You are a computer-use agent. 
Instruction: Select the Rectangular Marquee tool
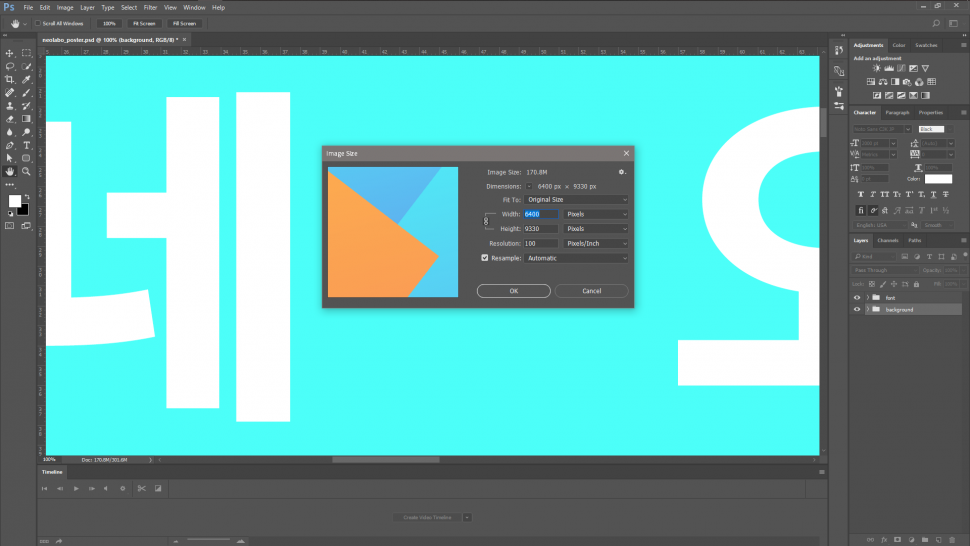[26, 53]
